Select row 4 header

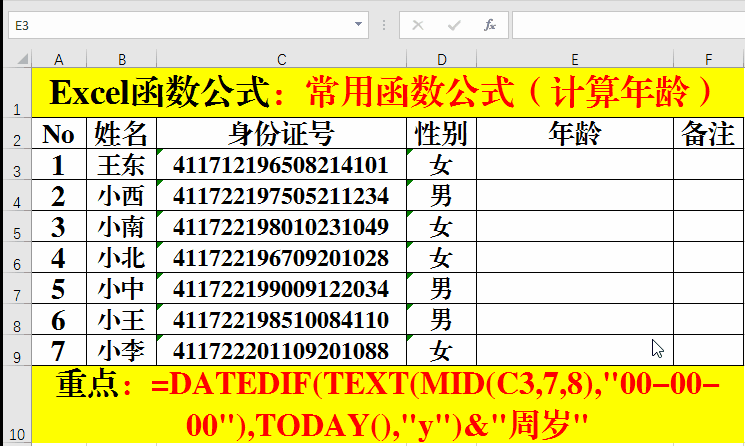coord(18,195)
